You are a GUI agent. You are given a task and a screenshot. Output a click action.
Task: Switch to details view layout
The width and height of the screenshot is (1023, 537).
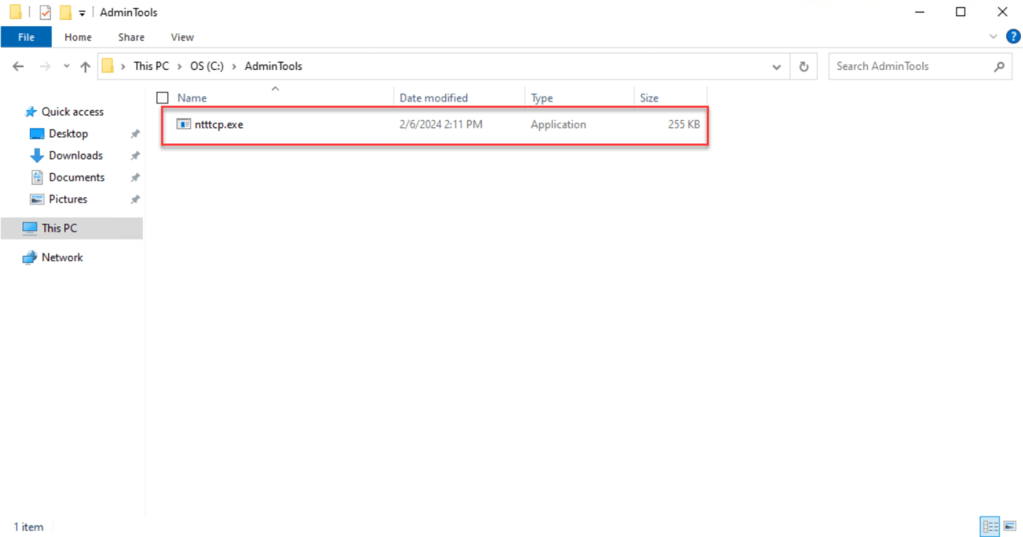tap(989, 526)
